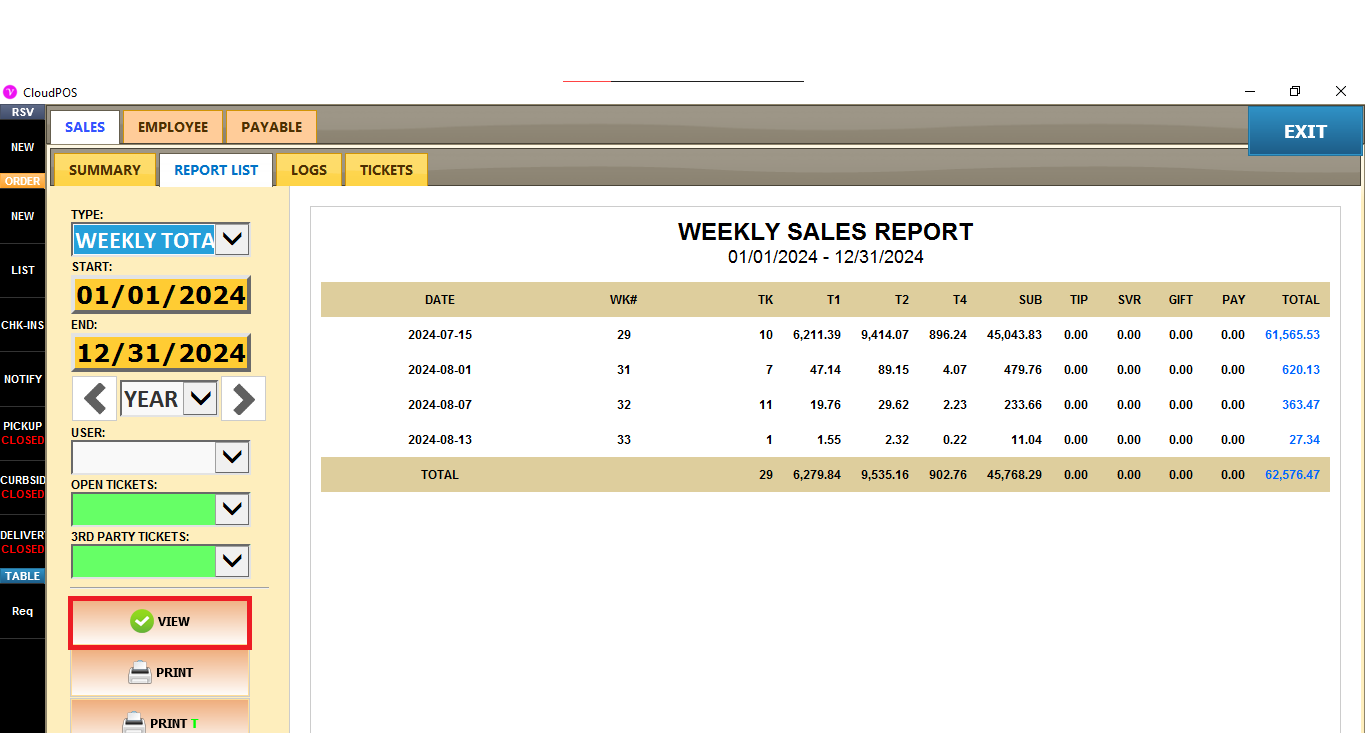
Task: Open the LOGS tab
Action: (x=309, y=170)
